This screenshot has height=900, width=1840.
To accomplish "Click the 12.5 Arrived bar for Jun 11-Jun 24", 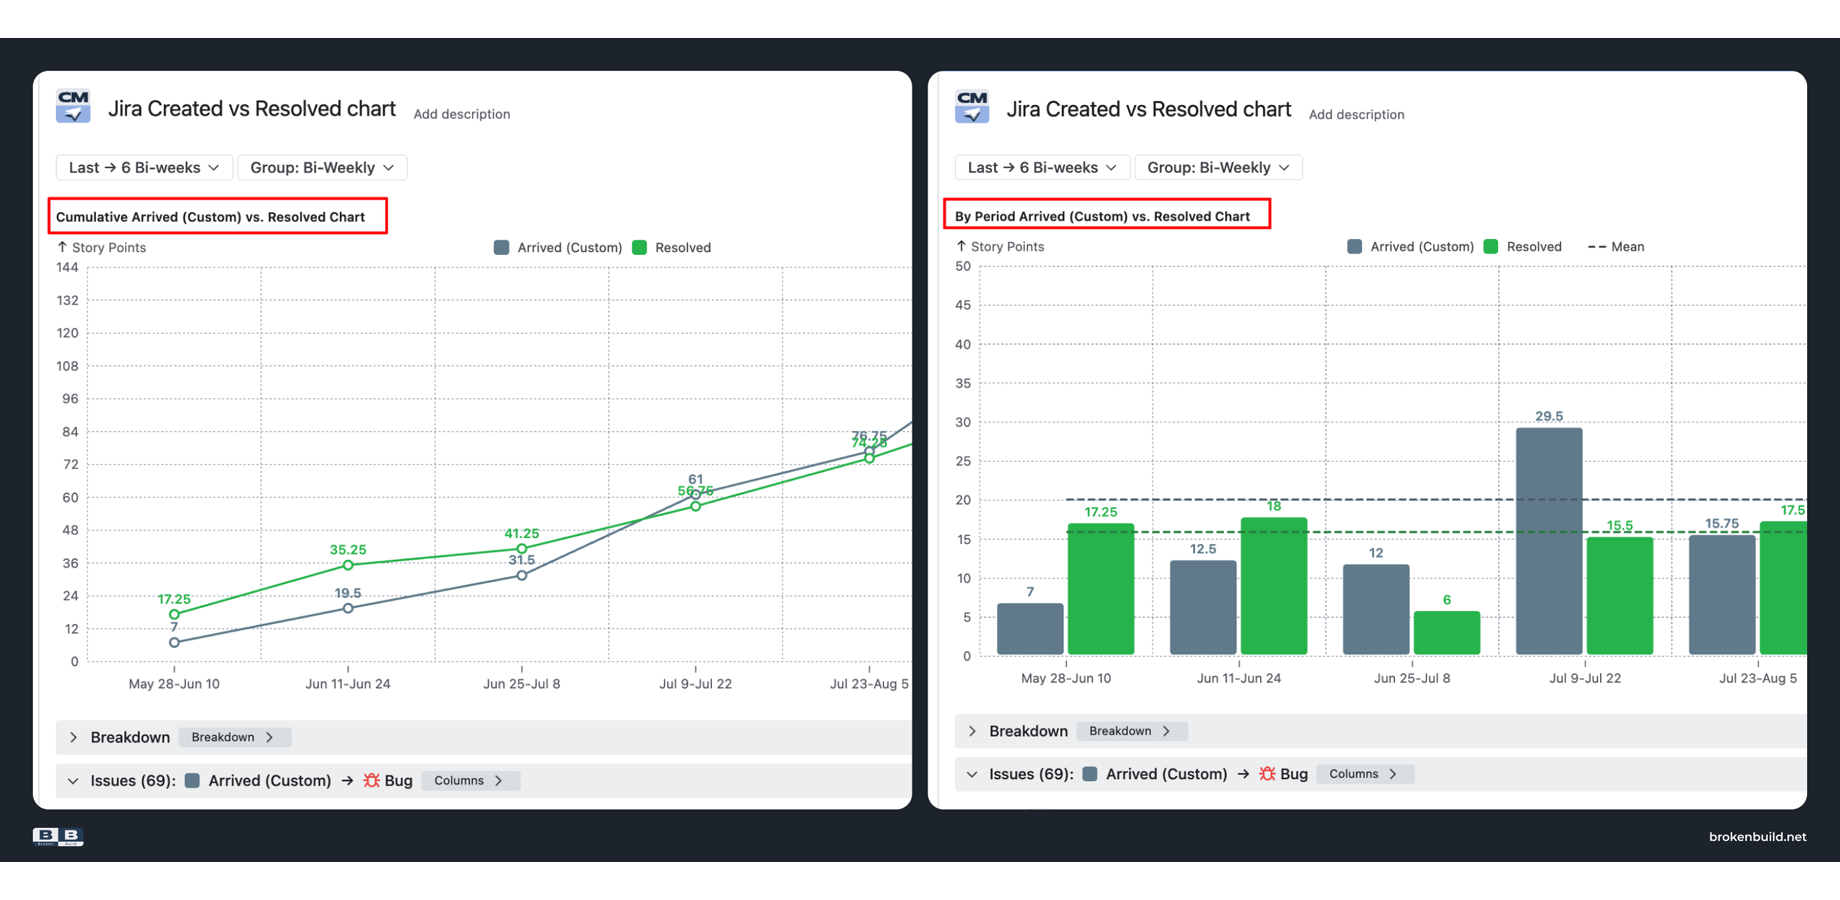I will pos(1203,608).
